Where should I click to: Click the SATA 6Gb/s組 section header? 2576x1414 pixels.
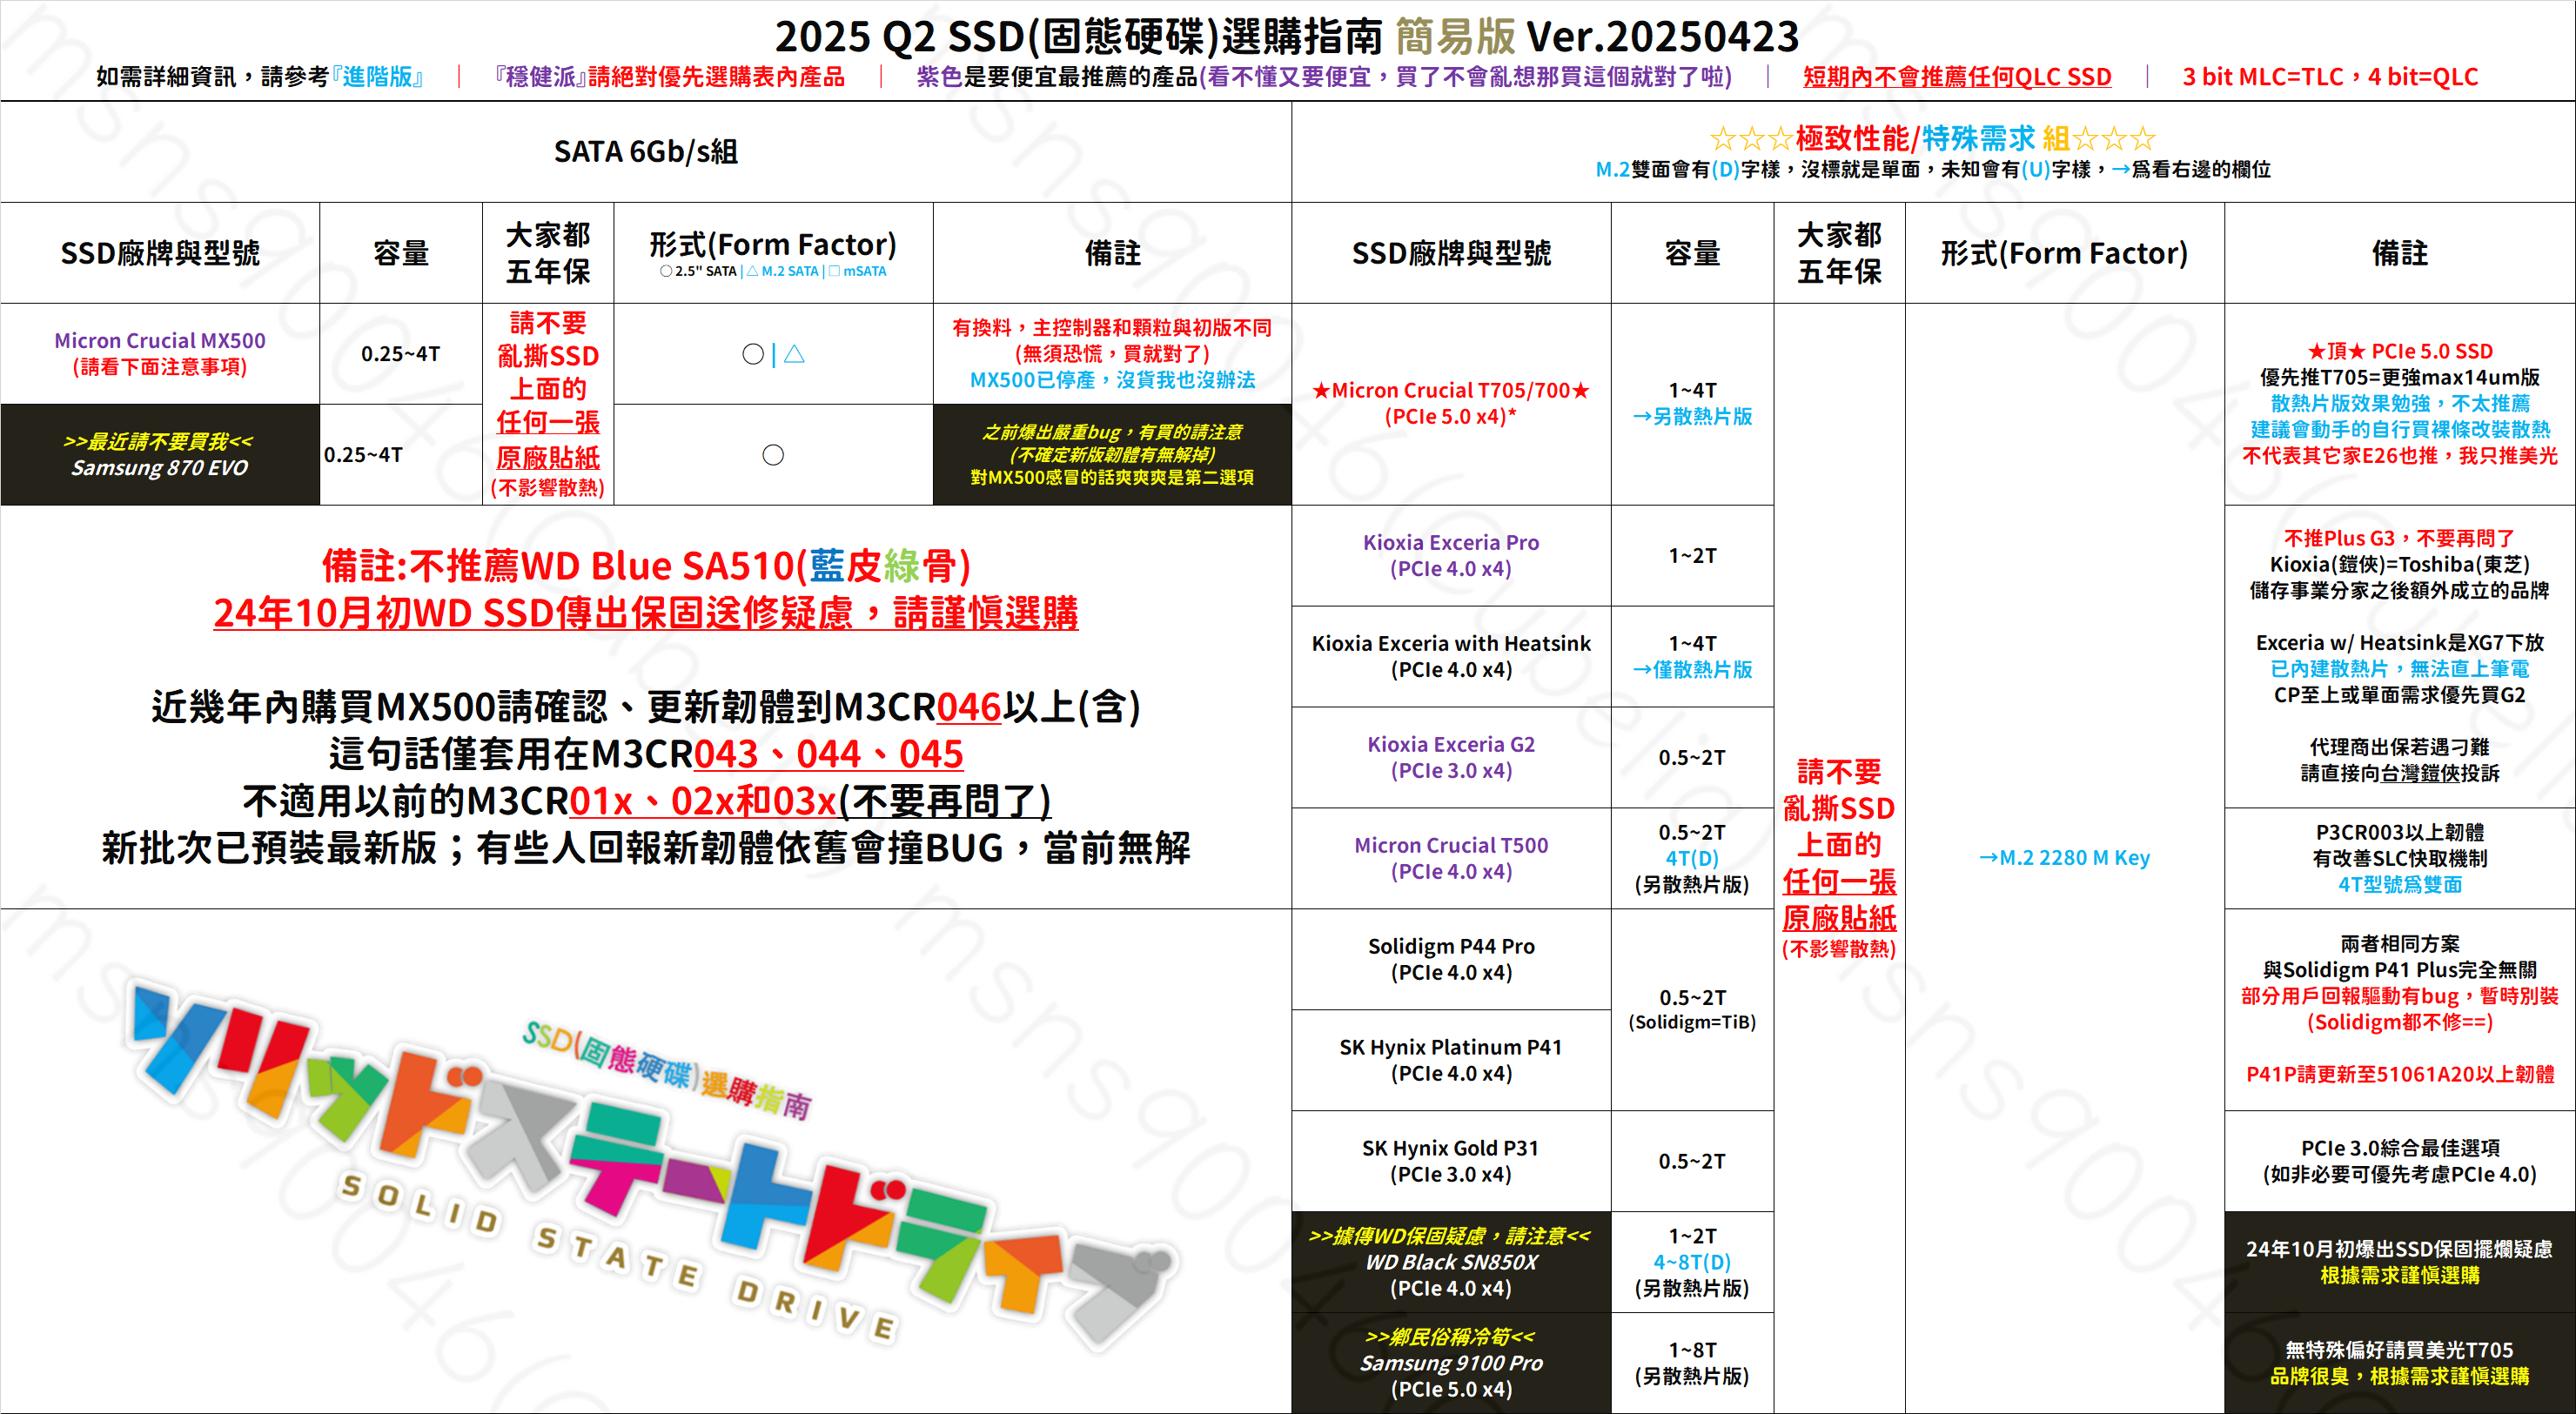(x=645, y=152)
